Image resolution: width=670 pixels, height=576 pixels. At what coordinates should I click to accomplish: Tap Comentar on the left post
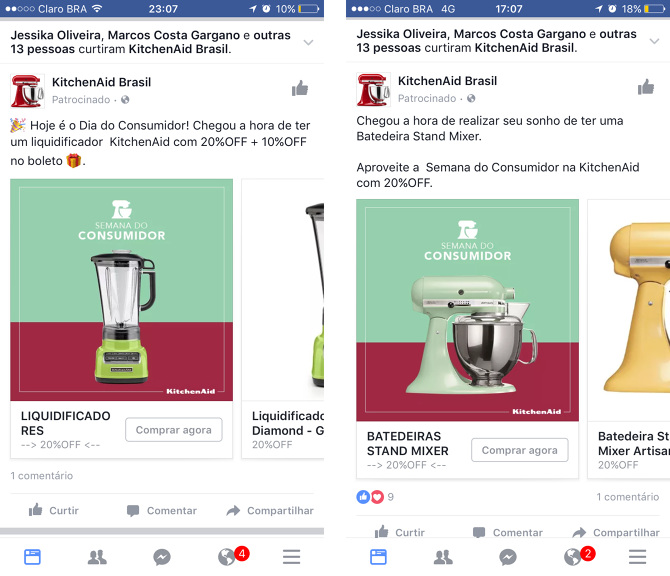pyautogui.click(x=162, y=510)
